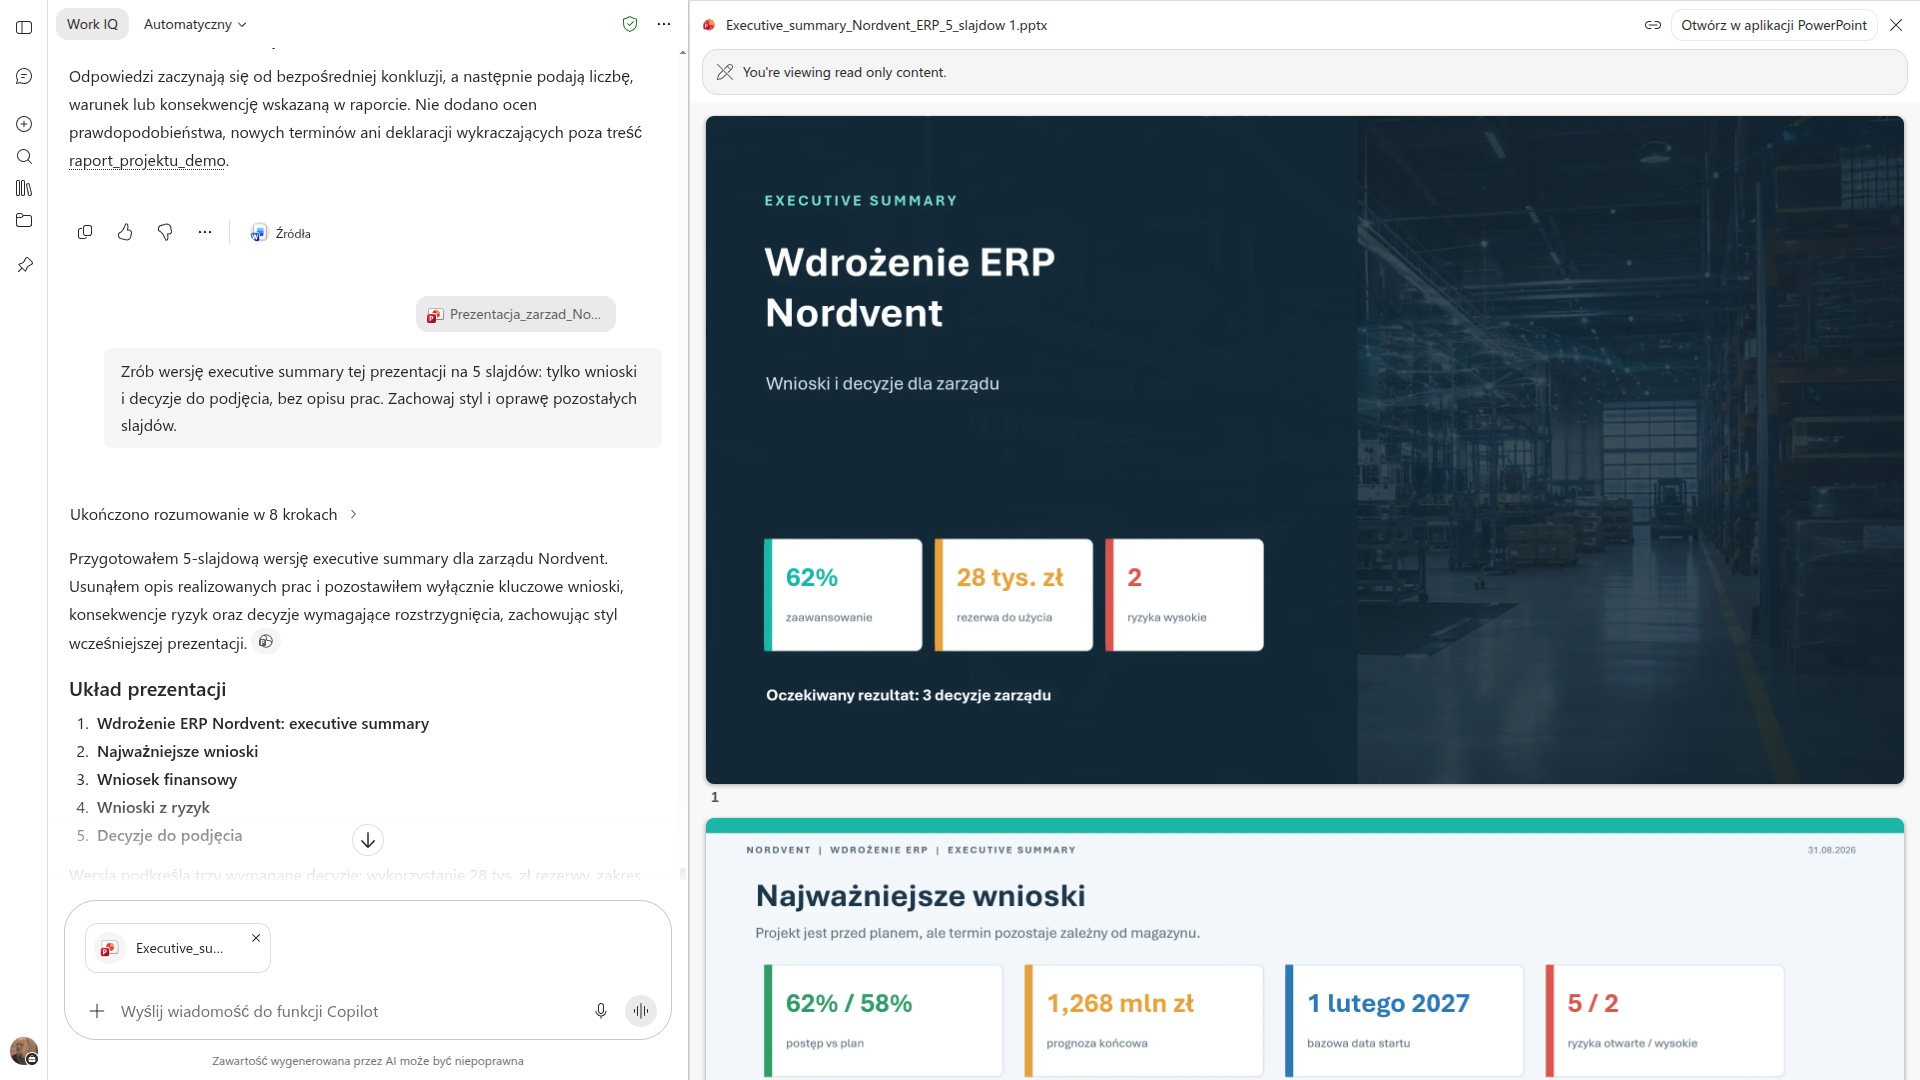Open the folder icon in sidebar
This screenshot has width=1920, height=1080.
(24, 220)
